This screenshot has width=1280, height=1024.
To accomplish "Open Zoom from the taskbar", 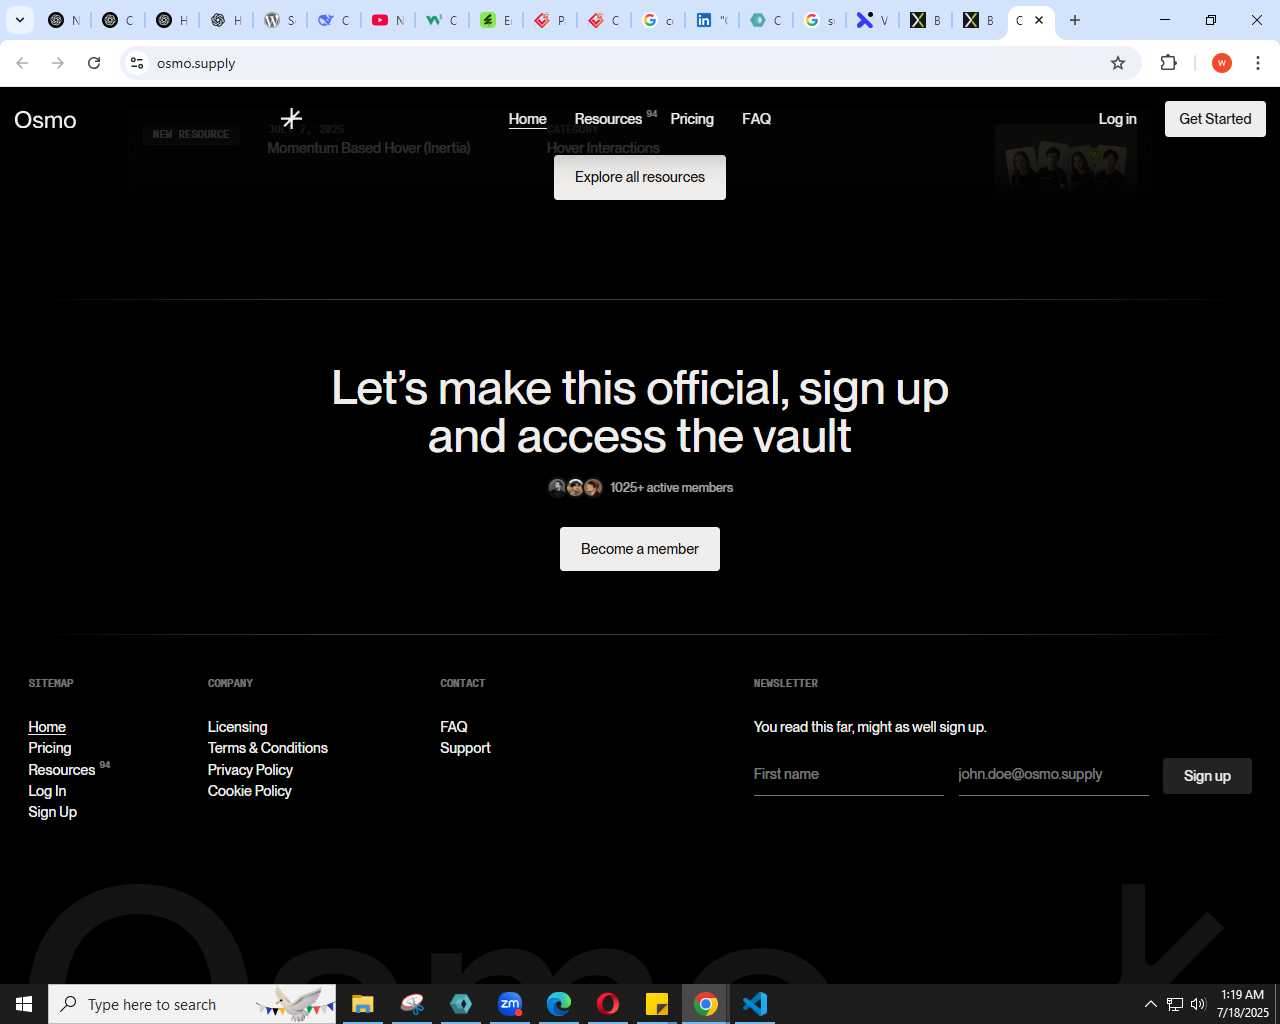I will 510,1004.
